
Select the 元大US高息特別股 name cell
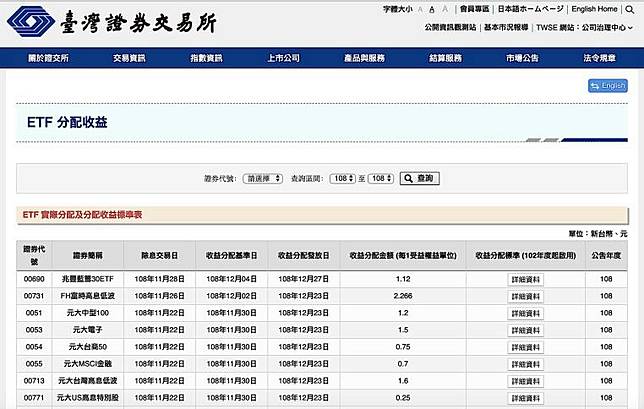tap(88, 398)
